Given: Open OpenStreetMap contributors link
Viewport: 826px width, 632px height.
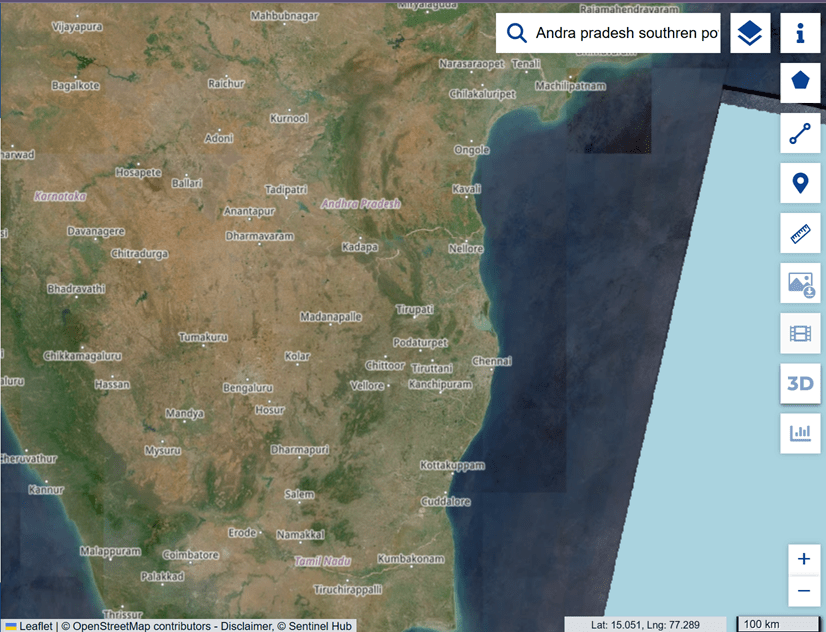Looking at the screenshot, I should [141, 626].
